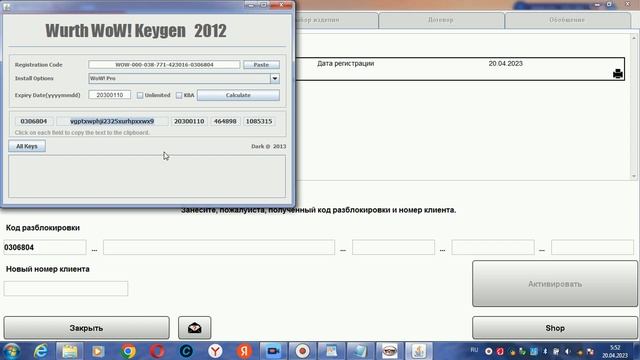Click the Новый номер клиента input field
This screenshot has width=640, height=360.
(x=66, y=289)
